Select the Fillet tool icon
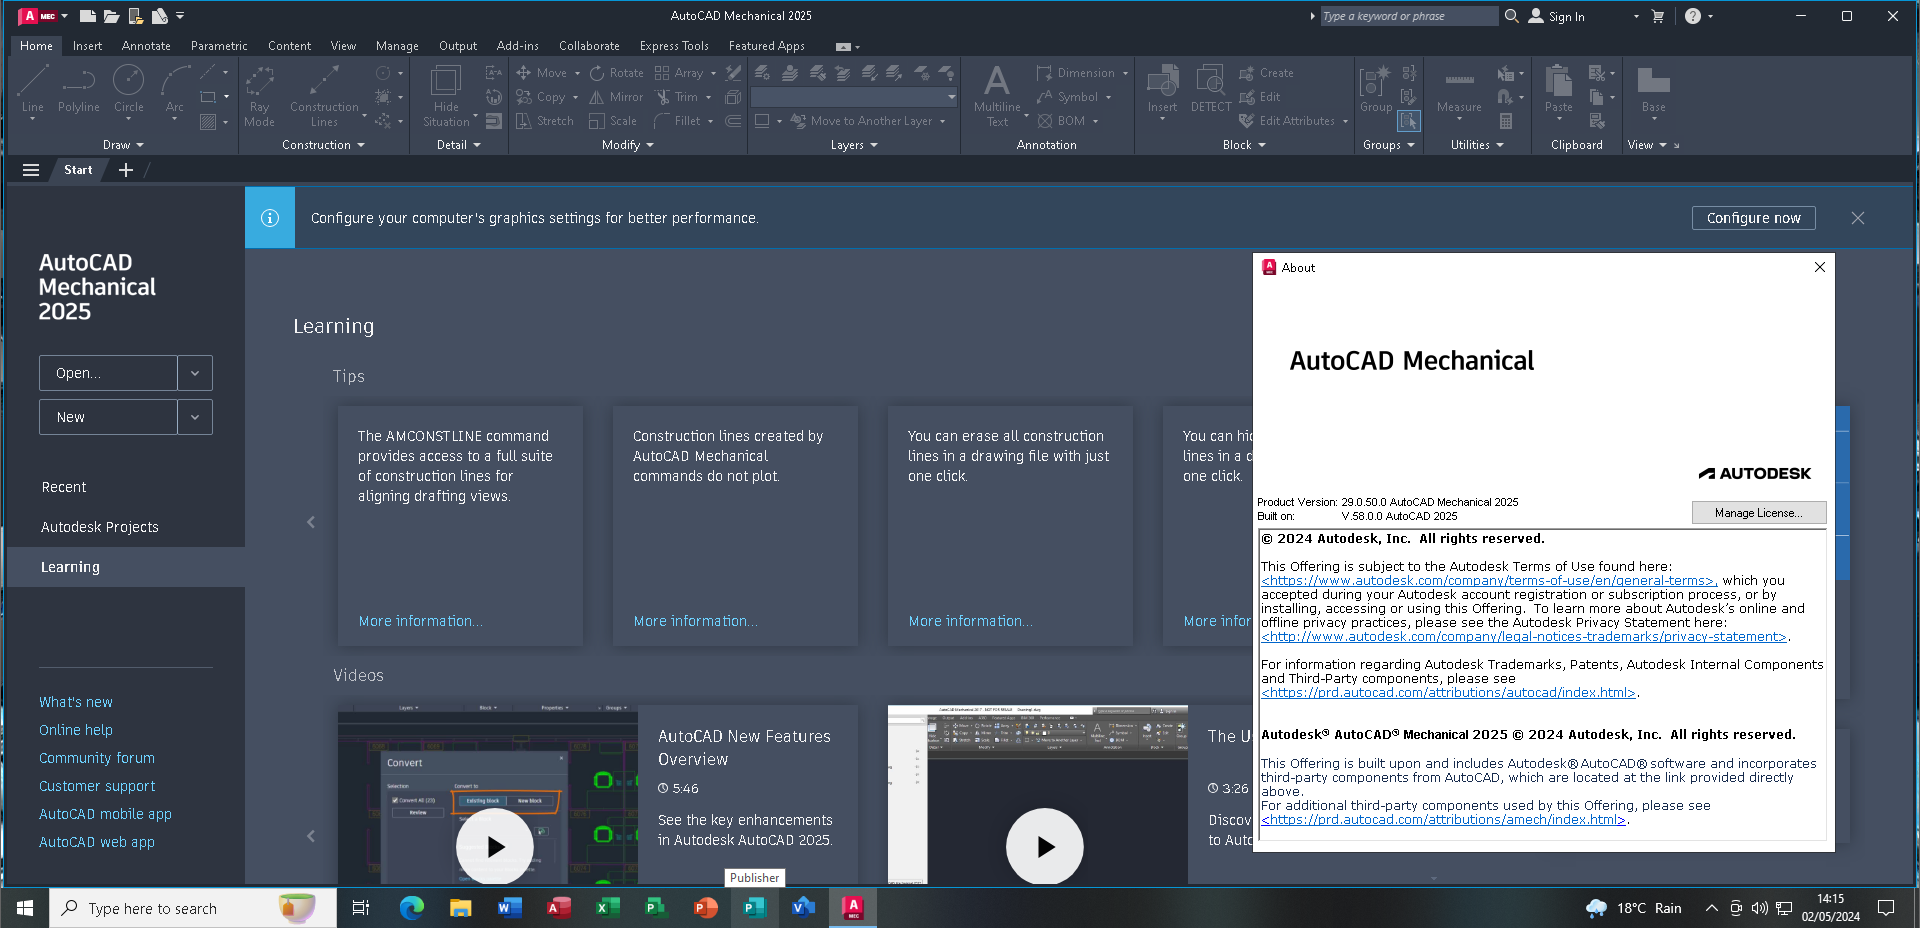This screenshot has height=928, width=1920. coord(662,121)
